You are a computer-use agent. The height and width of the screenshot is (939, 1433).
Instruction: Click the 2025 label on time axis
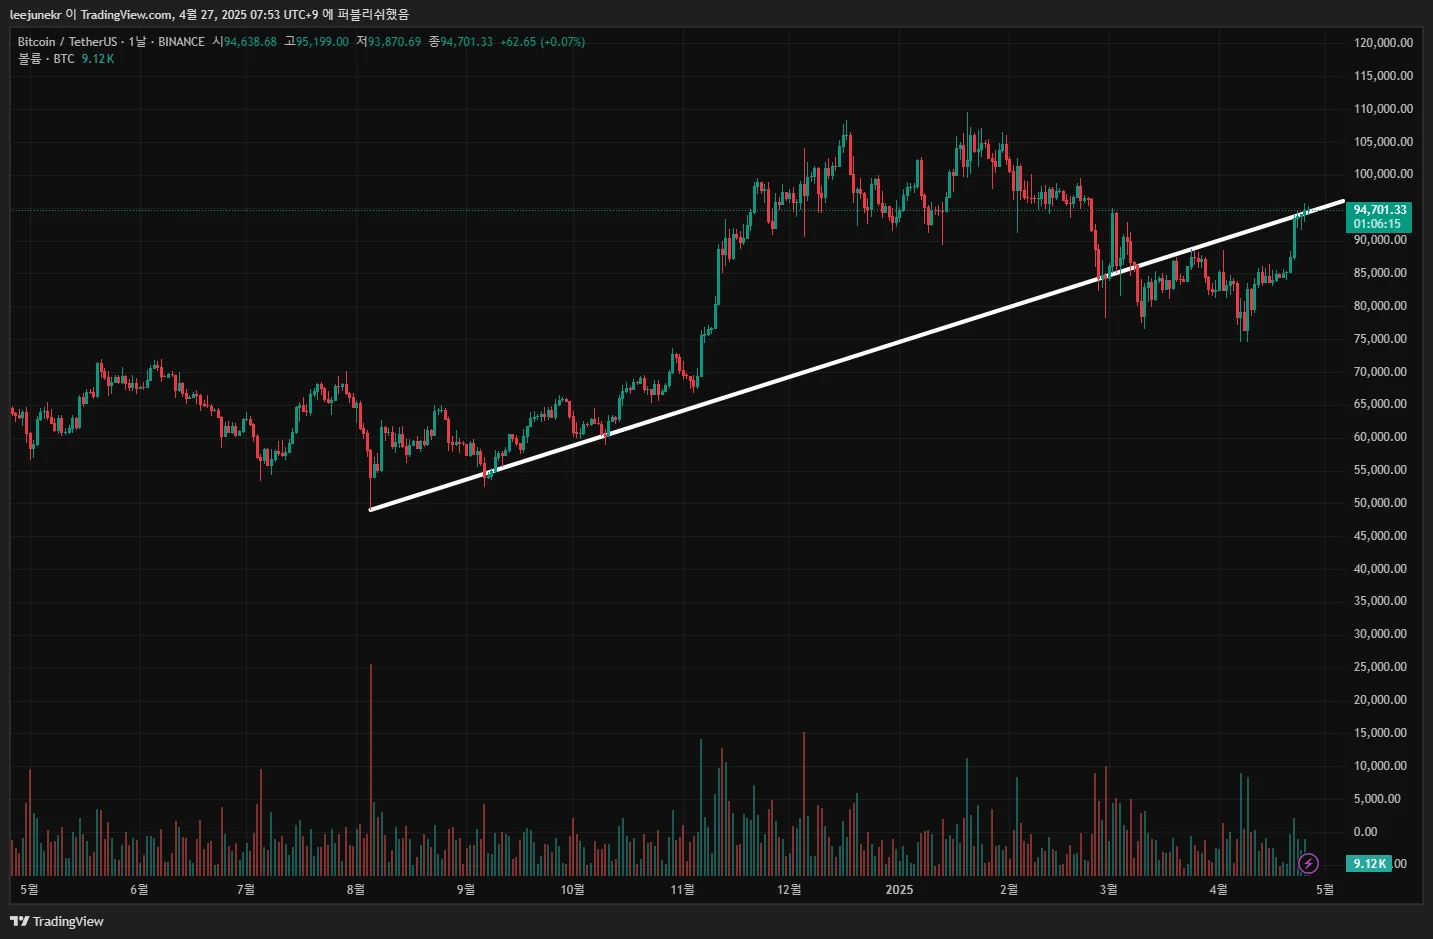coord(899,890)
